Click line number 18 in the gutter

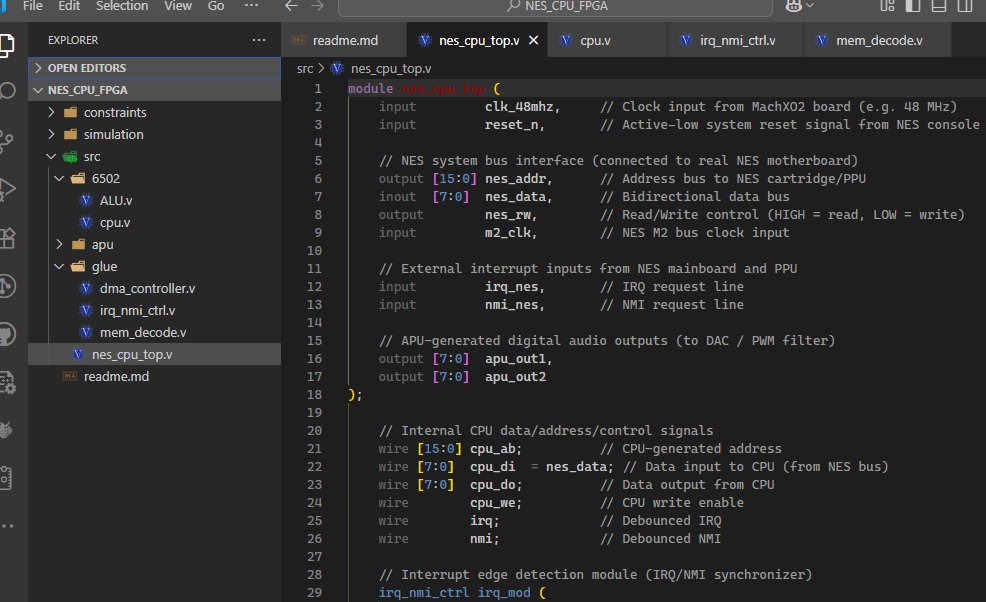[314, 394]
